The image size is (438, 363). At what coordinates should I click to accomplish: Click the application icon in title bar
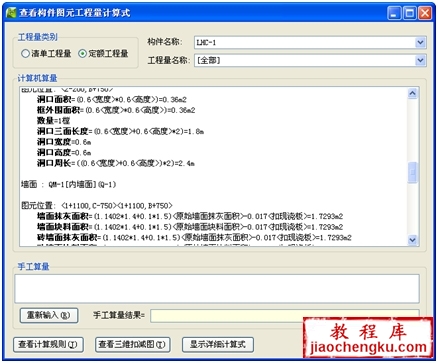pos(11,13)
